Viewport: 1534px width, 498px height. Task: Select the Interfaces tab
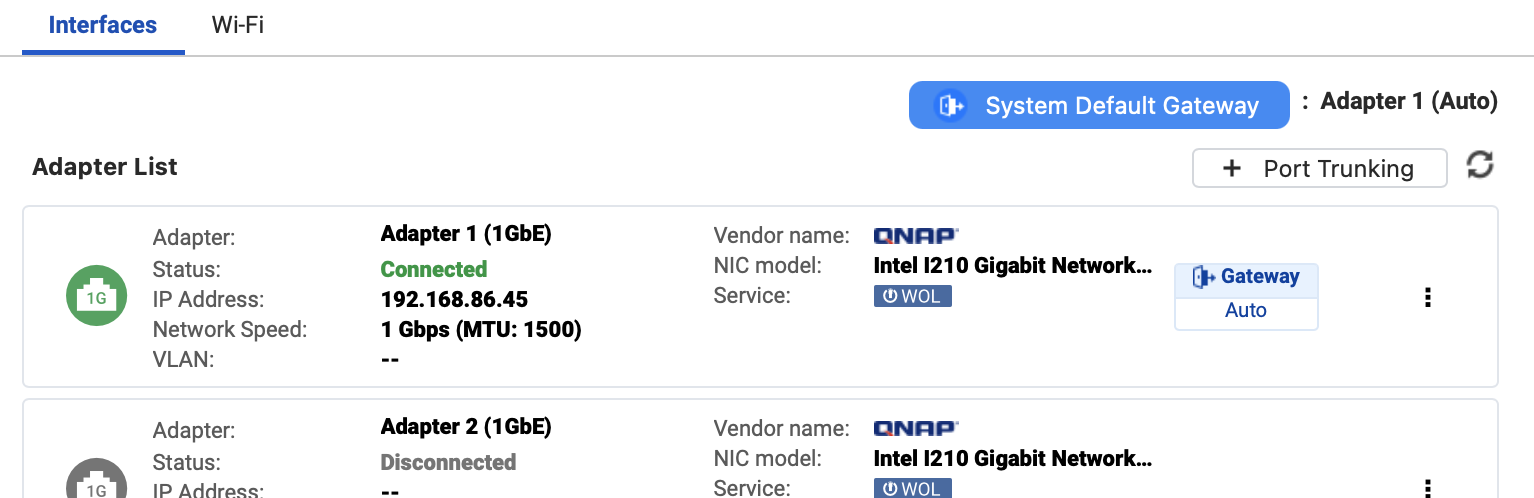pos(103,25)
